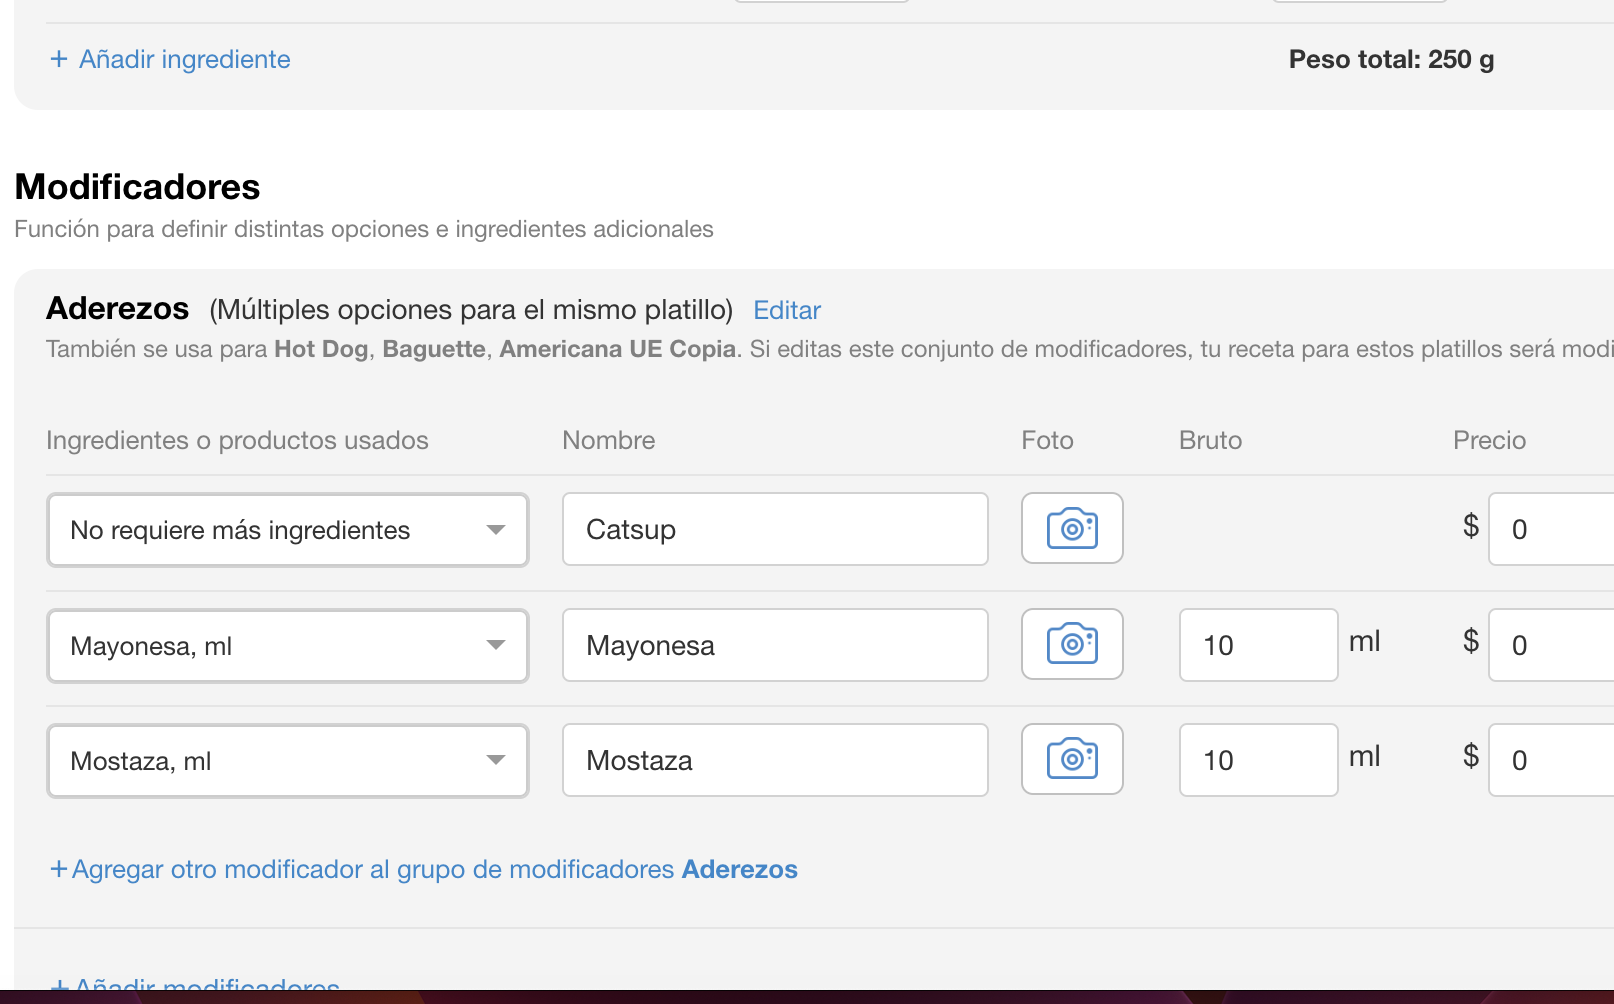Image resolution: width=1614 pixels, height=1004 pixels.
Task: Add a photo for the Mostaza modifier
Action: (1071, 759)
